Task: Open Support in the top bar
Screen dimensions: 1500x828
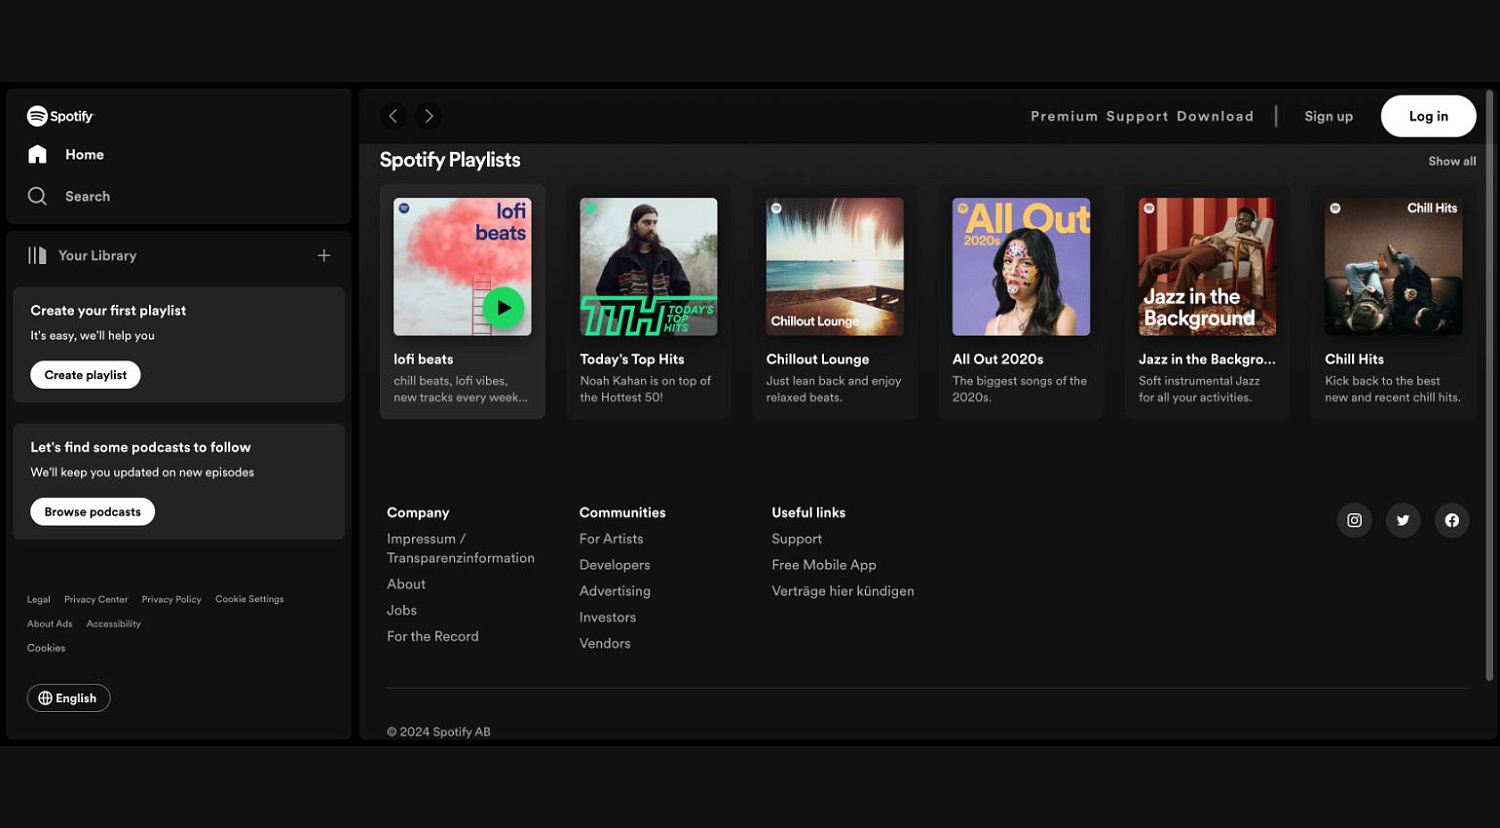Action: [x=1137, y=116]
